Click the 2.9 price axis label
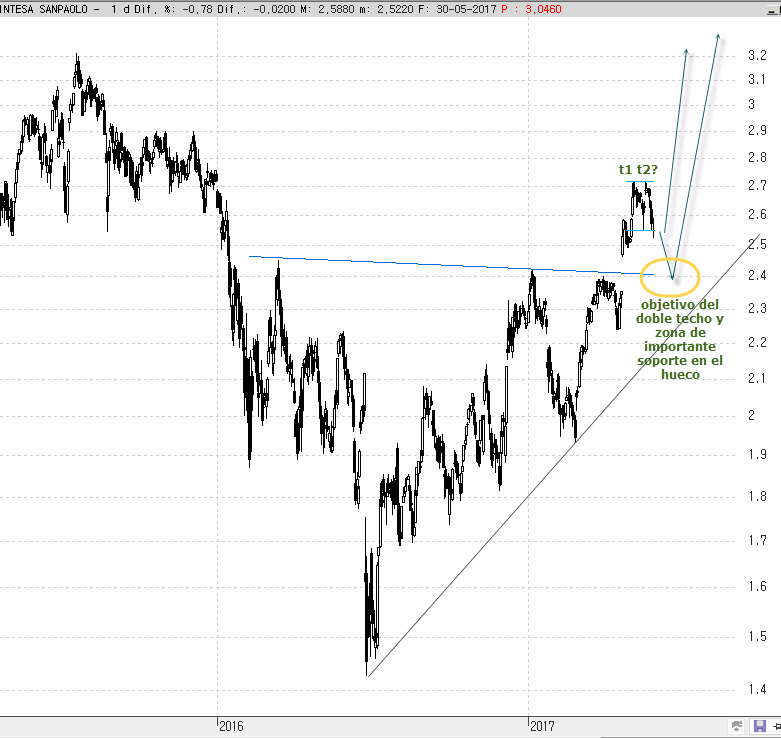 pyautogui.click(x=757, y=130)
